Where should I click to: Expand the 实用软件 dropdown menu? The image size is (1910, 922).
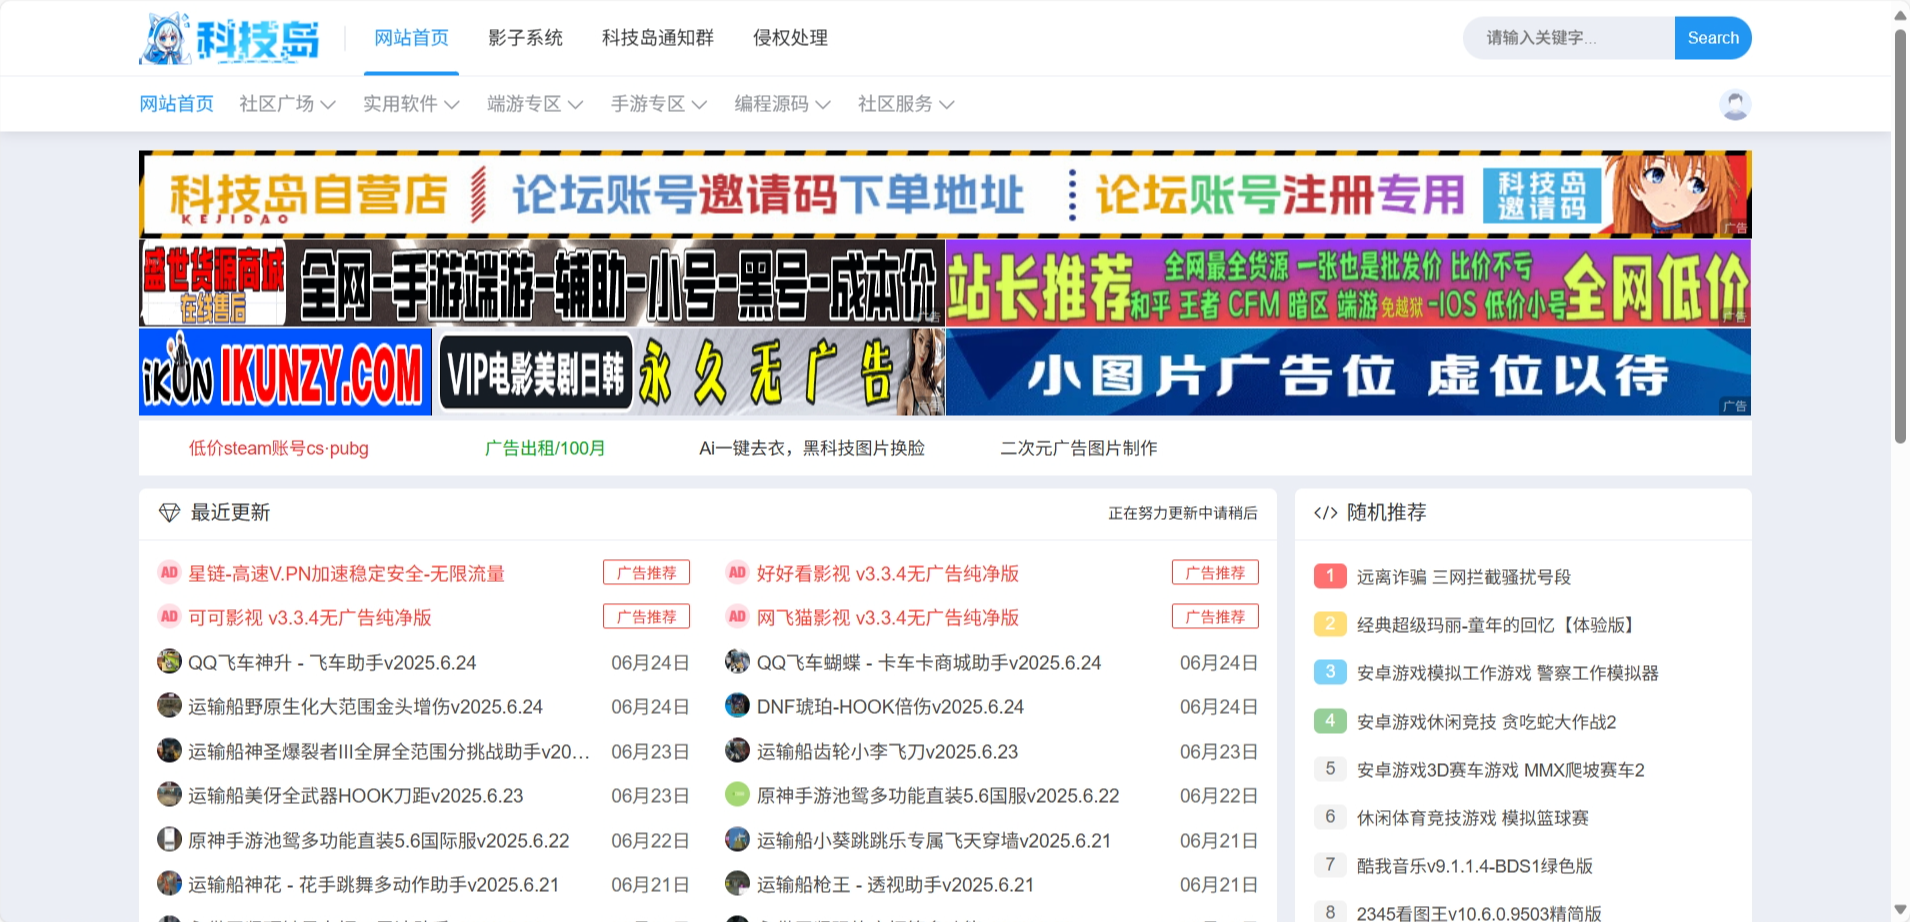coord(410,104)
